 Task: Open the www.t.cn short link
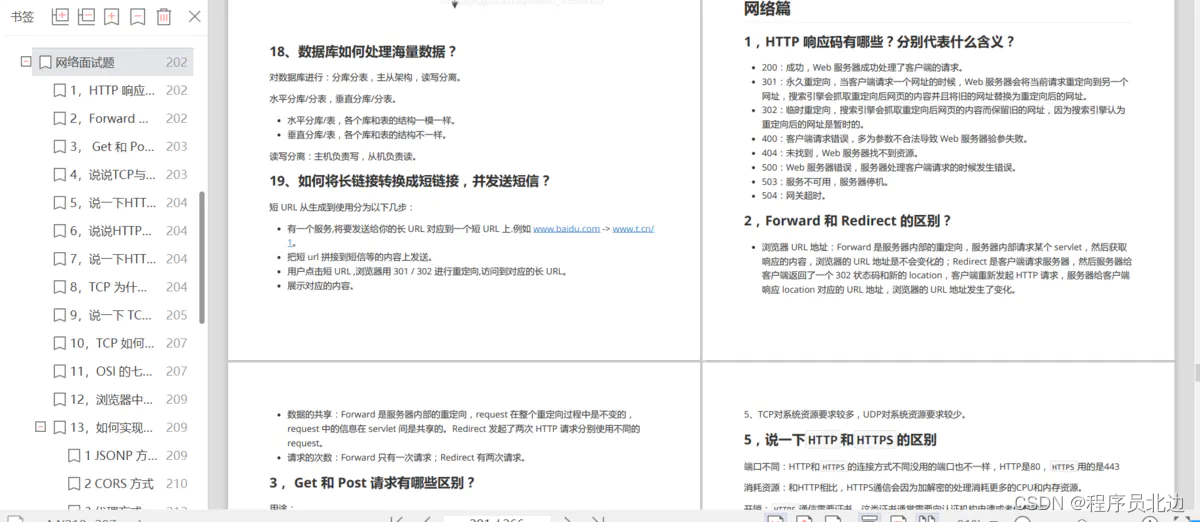[x=633, y=229]
